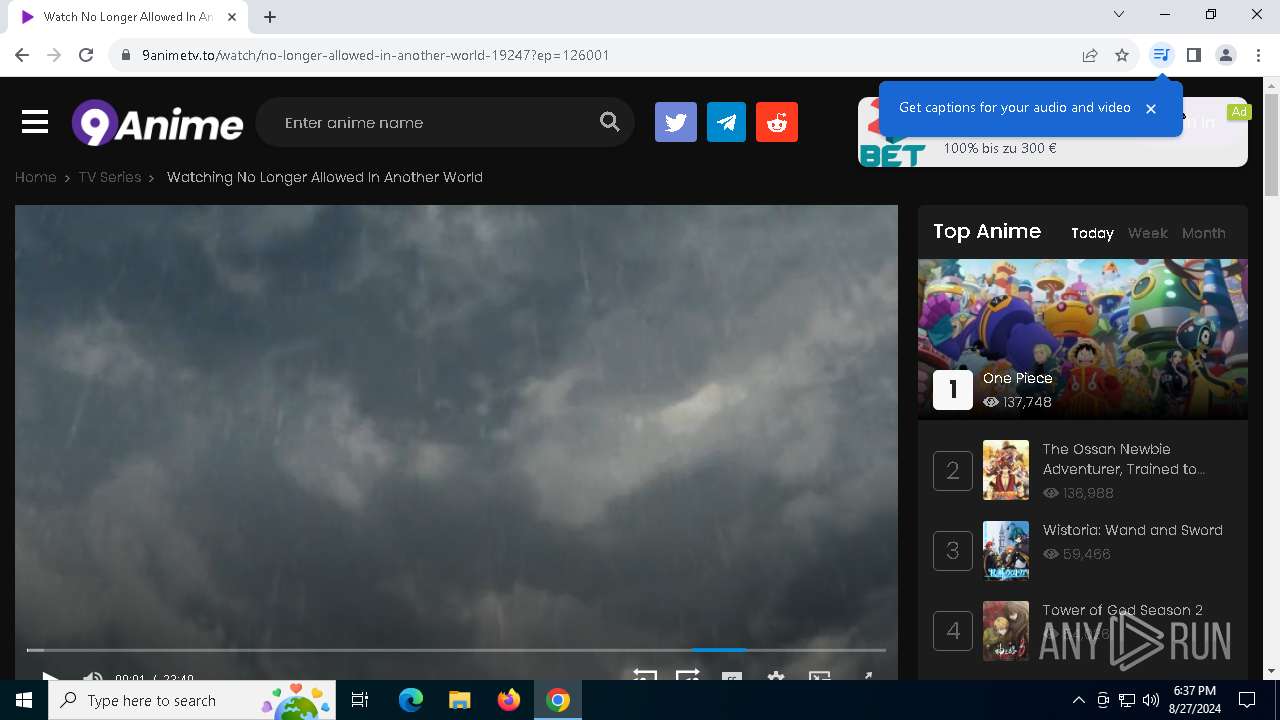The image size is (1280, 720).
Task: Open the One Piece title link
Action: click(1017, 378)
